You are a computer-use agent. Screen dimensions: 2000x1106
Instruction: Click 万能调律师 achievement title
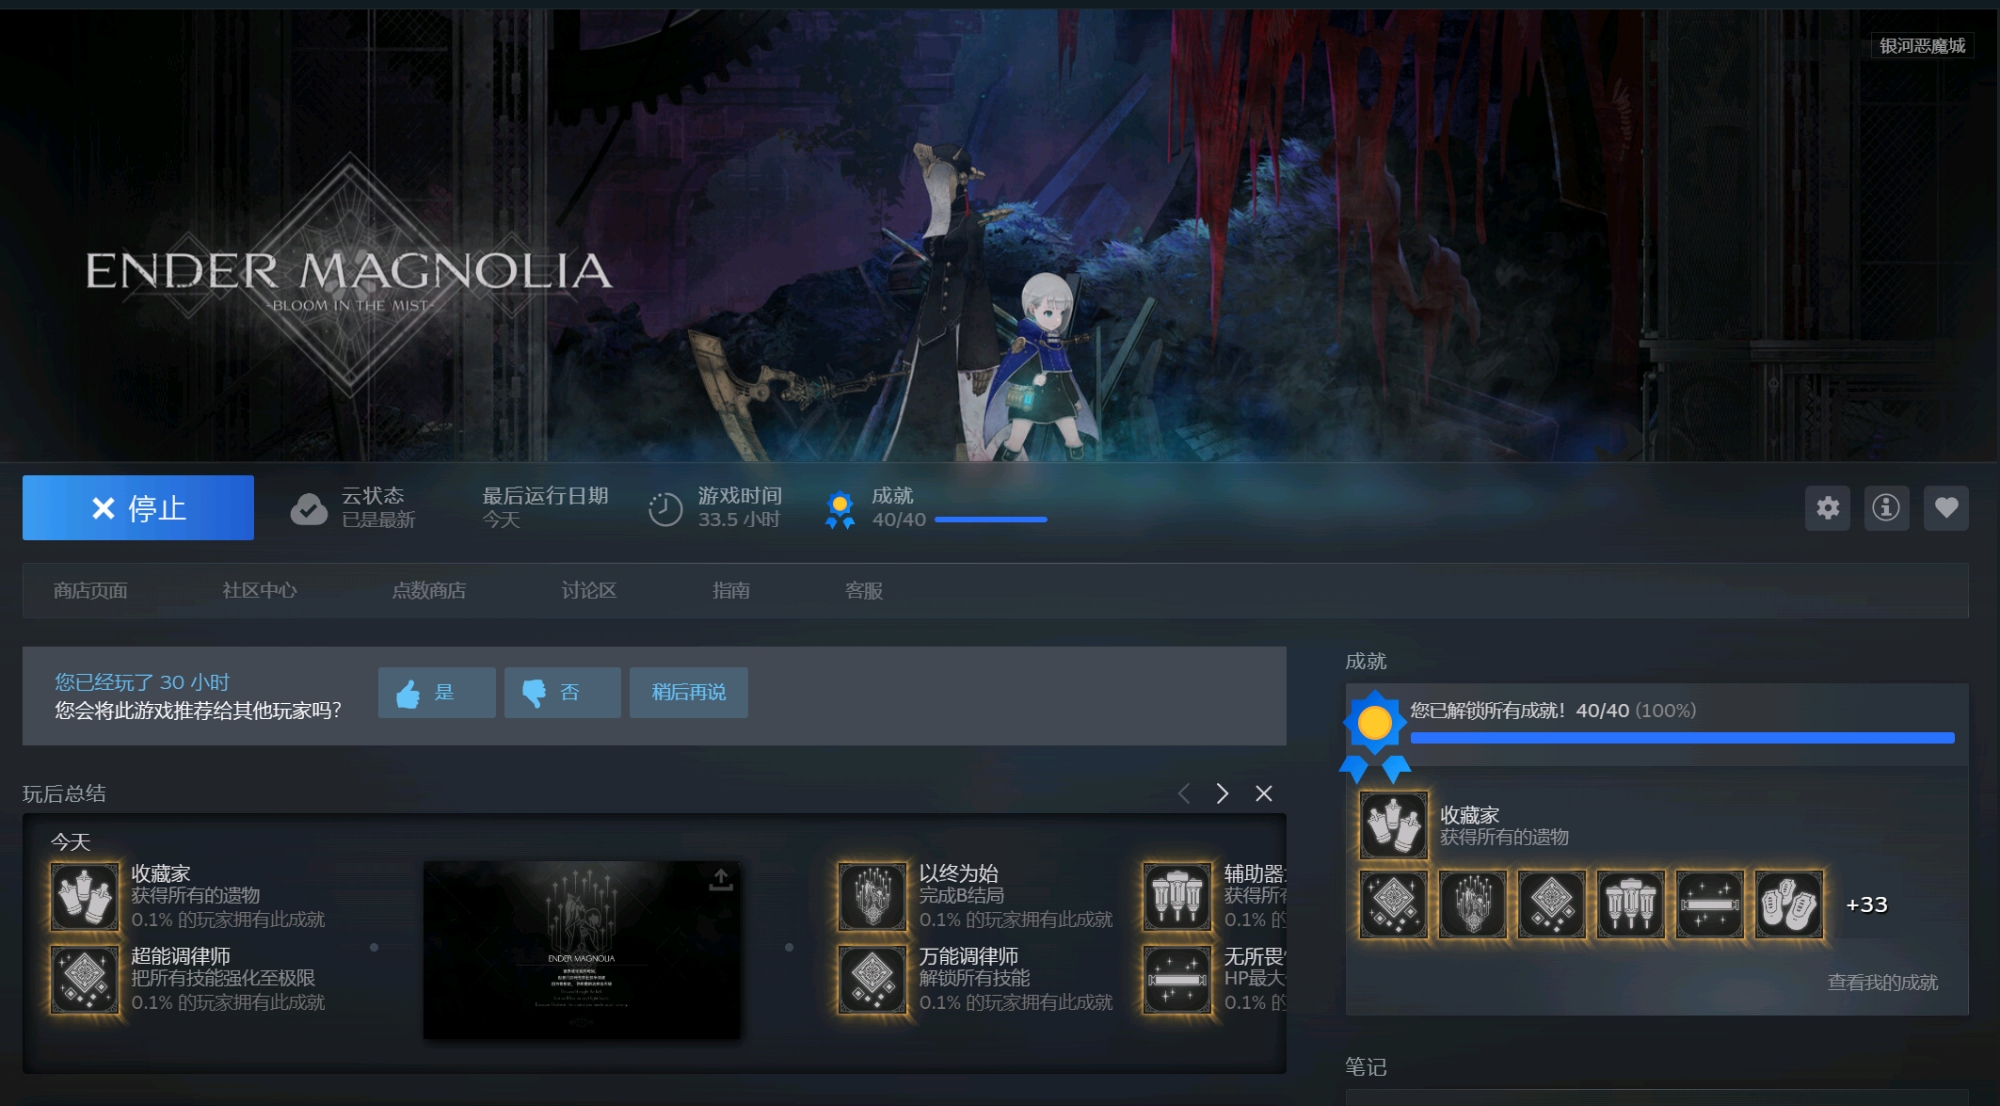pos(969,956)
